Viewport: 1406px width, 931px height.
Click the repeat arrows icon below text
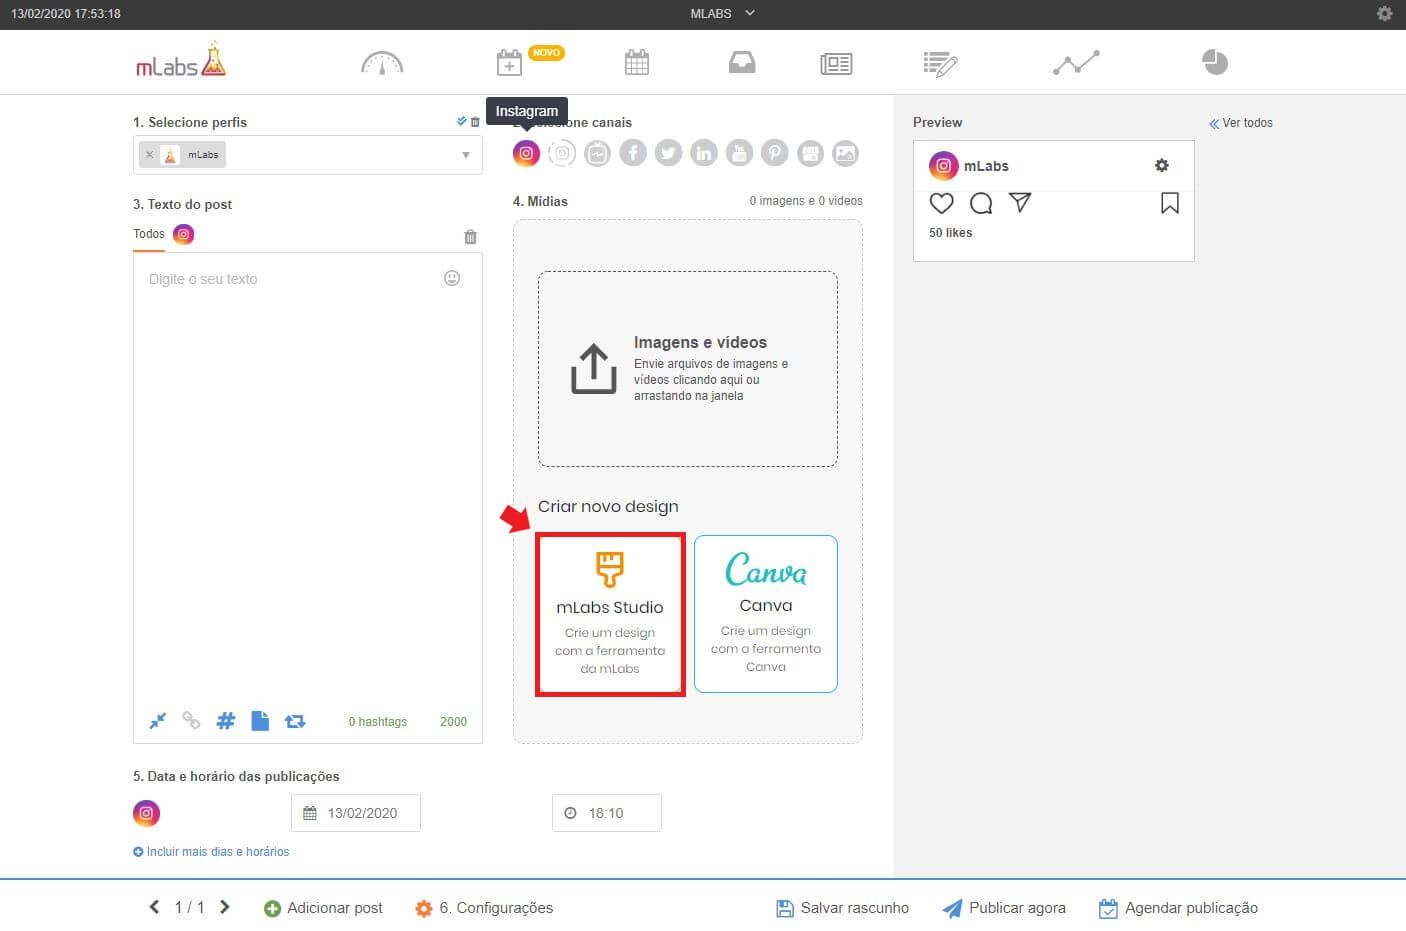click(x=295, y=721)
